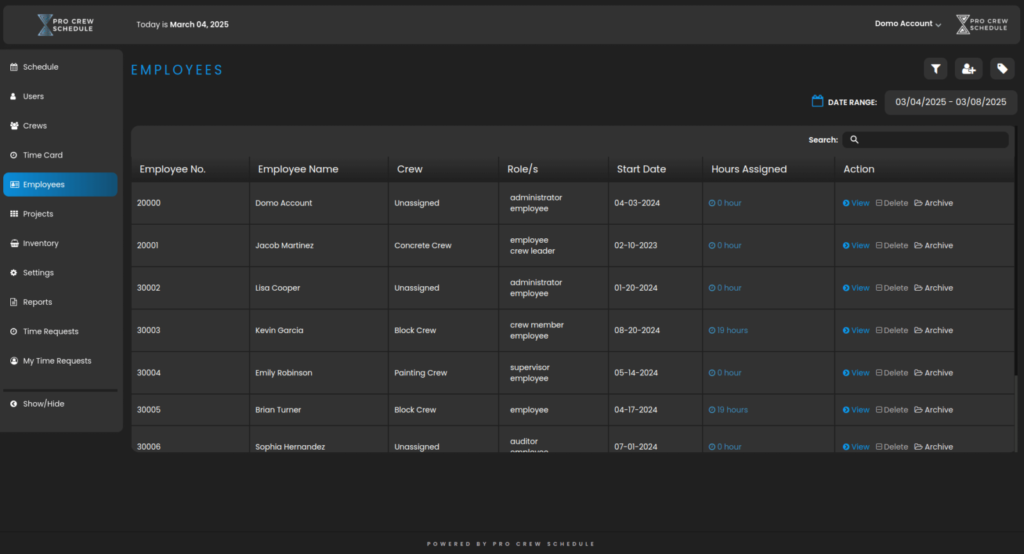Click clock icon in Kevin Garcia's hours
The width and height of the screenshot is (1024, 554).
pos(712,330)
